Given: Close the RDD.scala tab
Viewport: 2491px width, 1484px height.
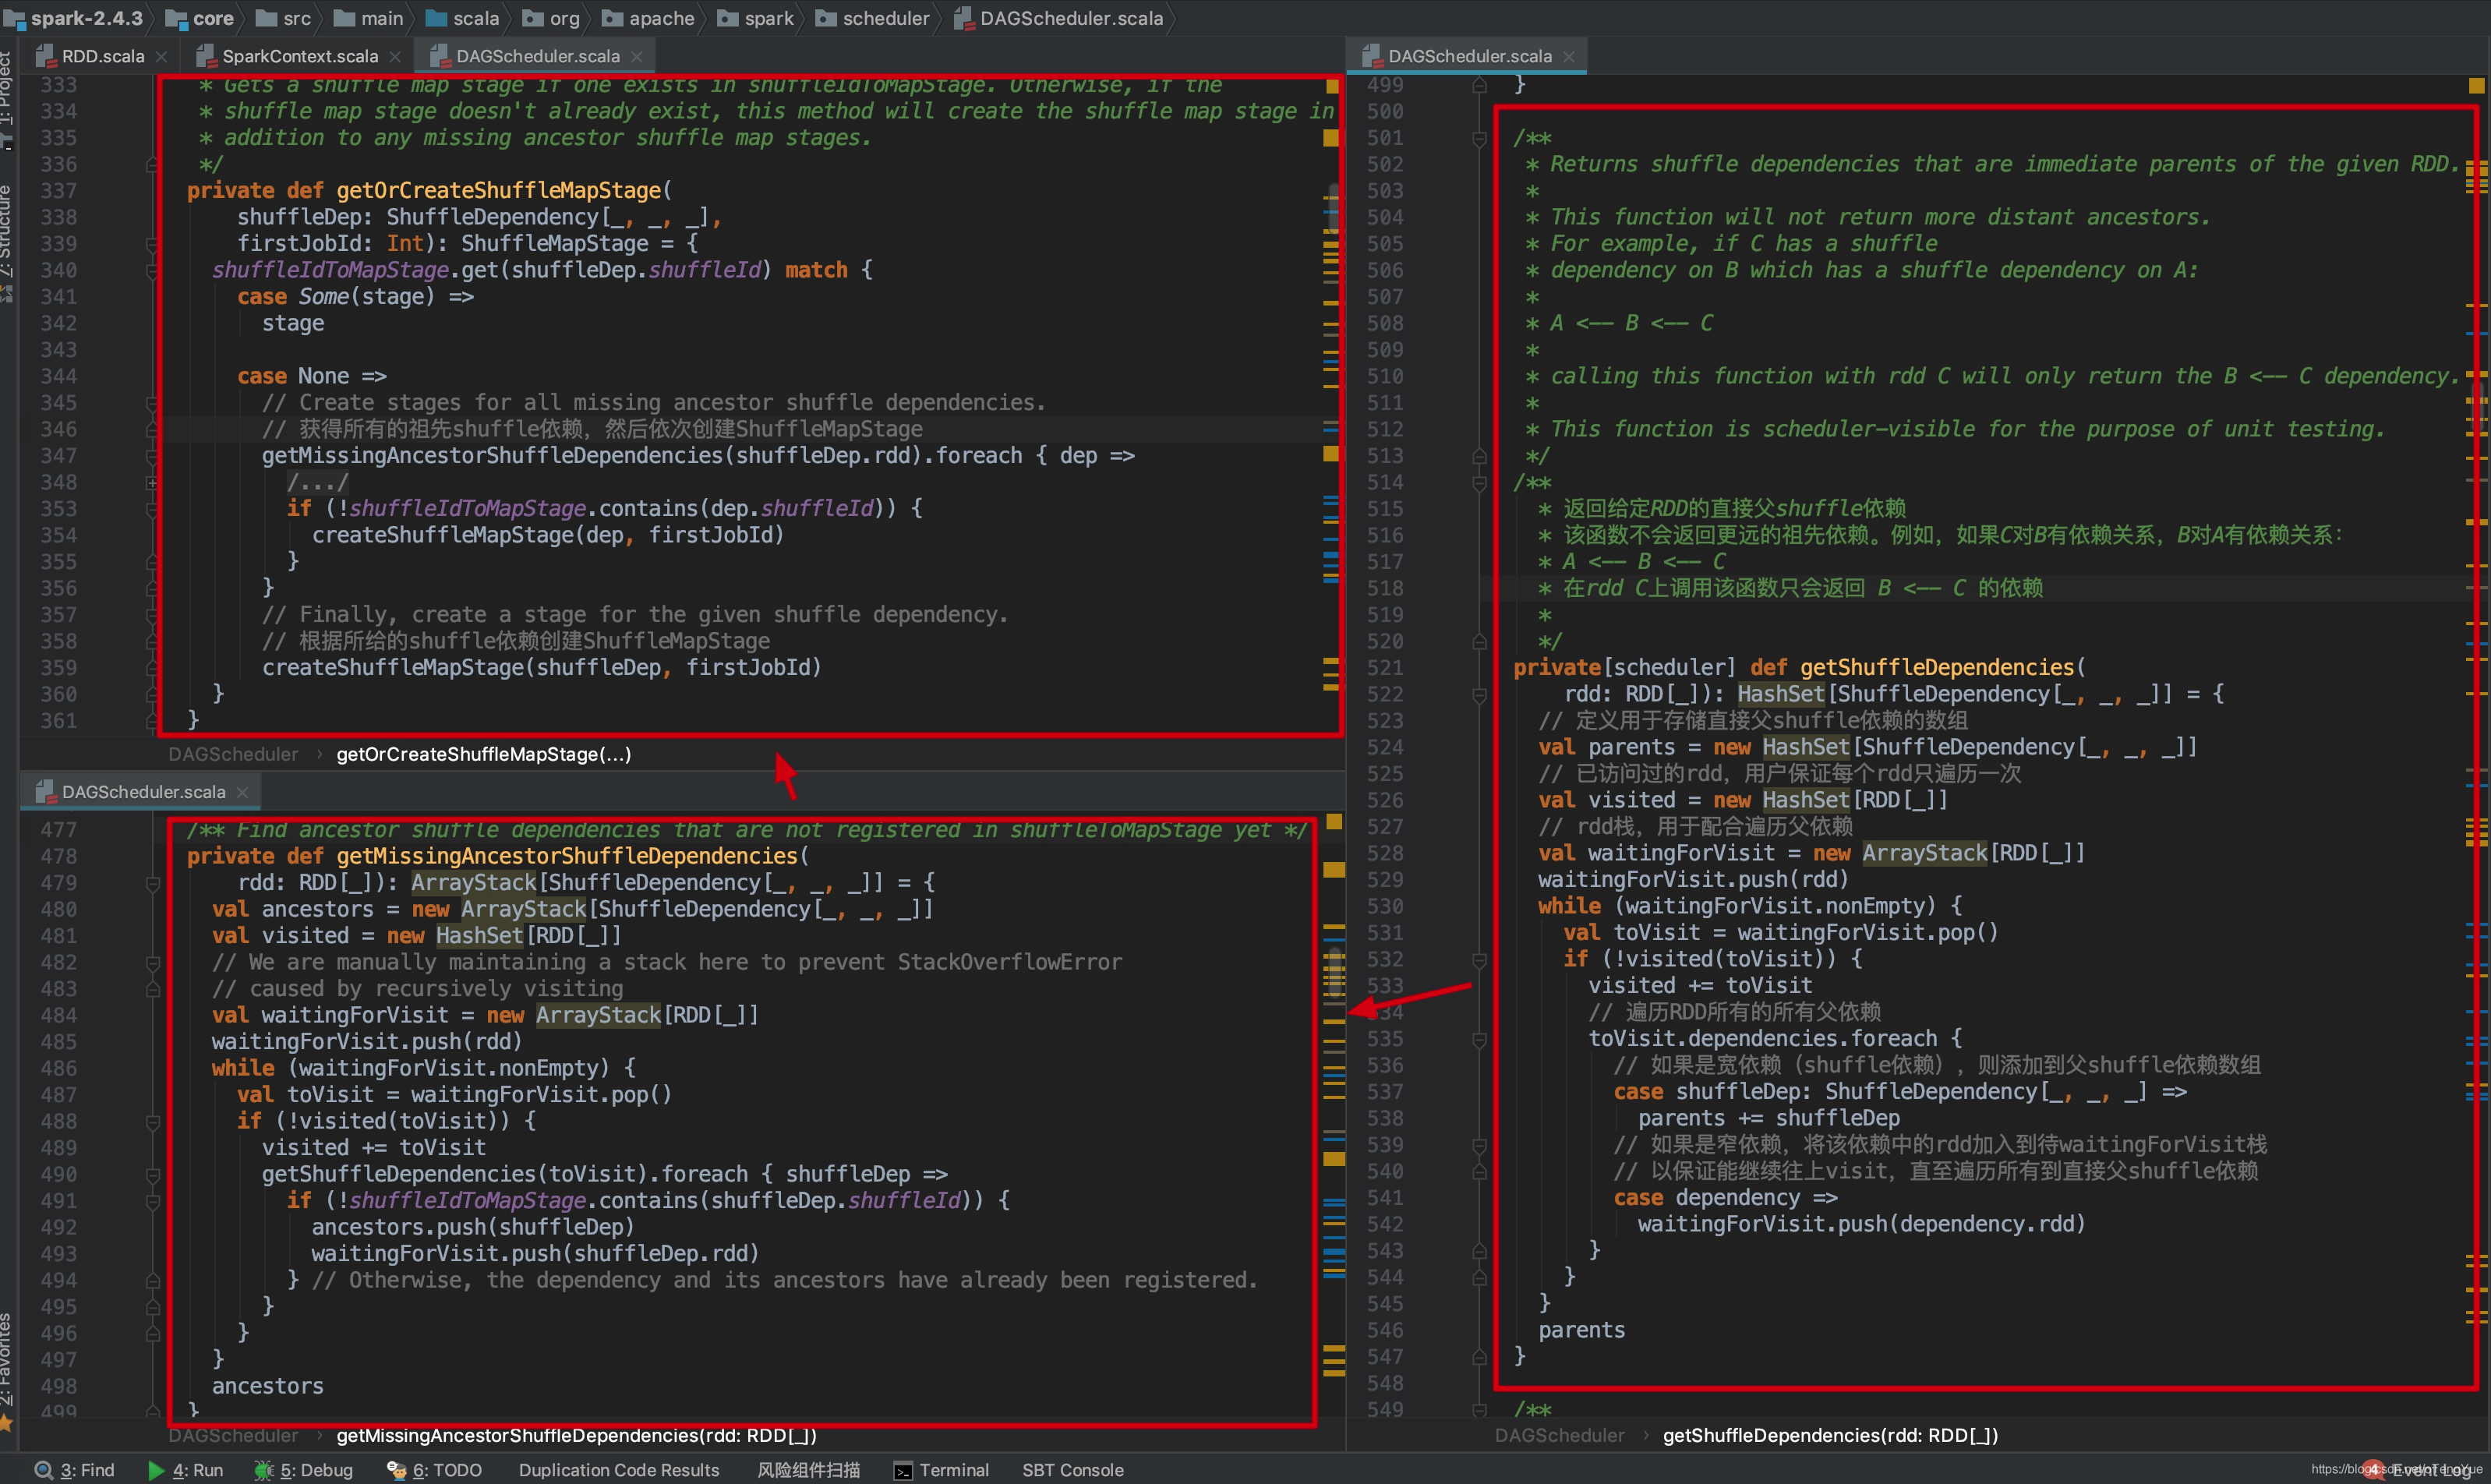Looking at the screenshot, I should pos(161,57).
